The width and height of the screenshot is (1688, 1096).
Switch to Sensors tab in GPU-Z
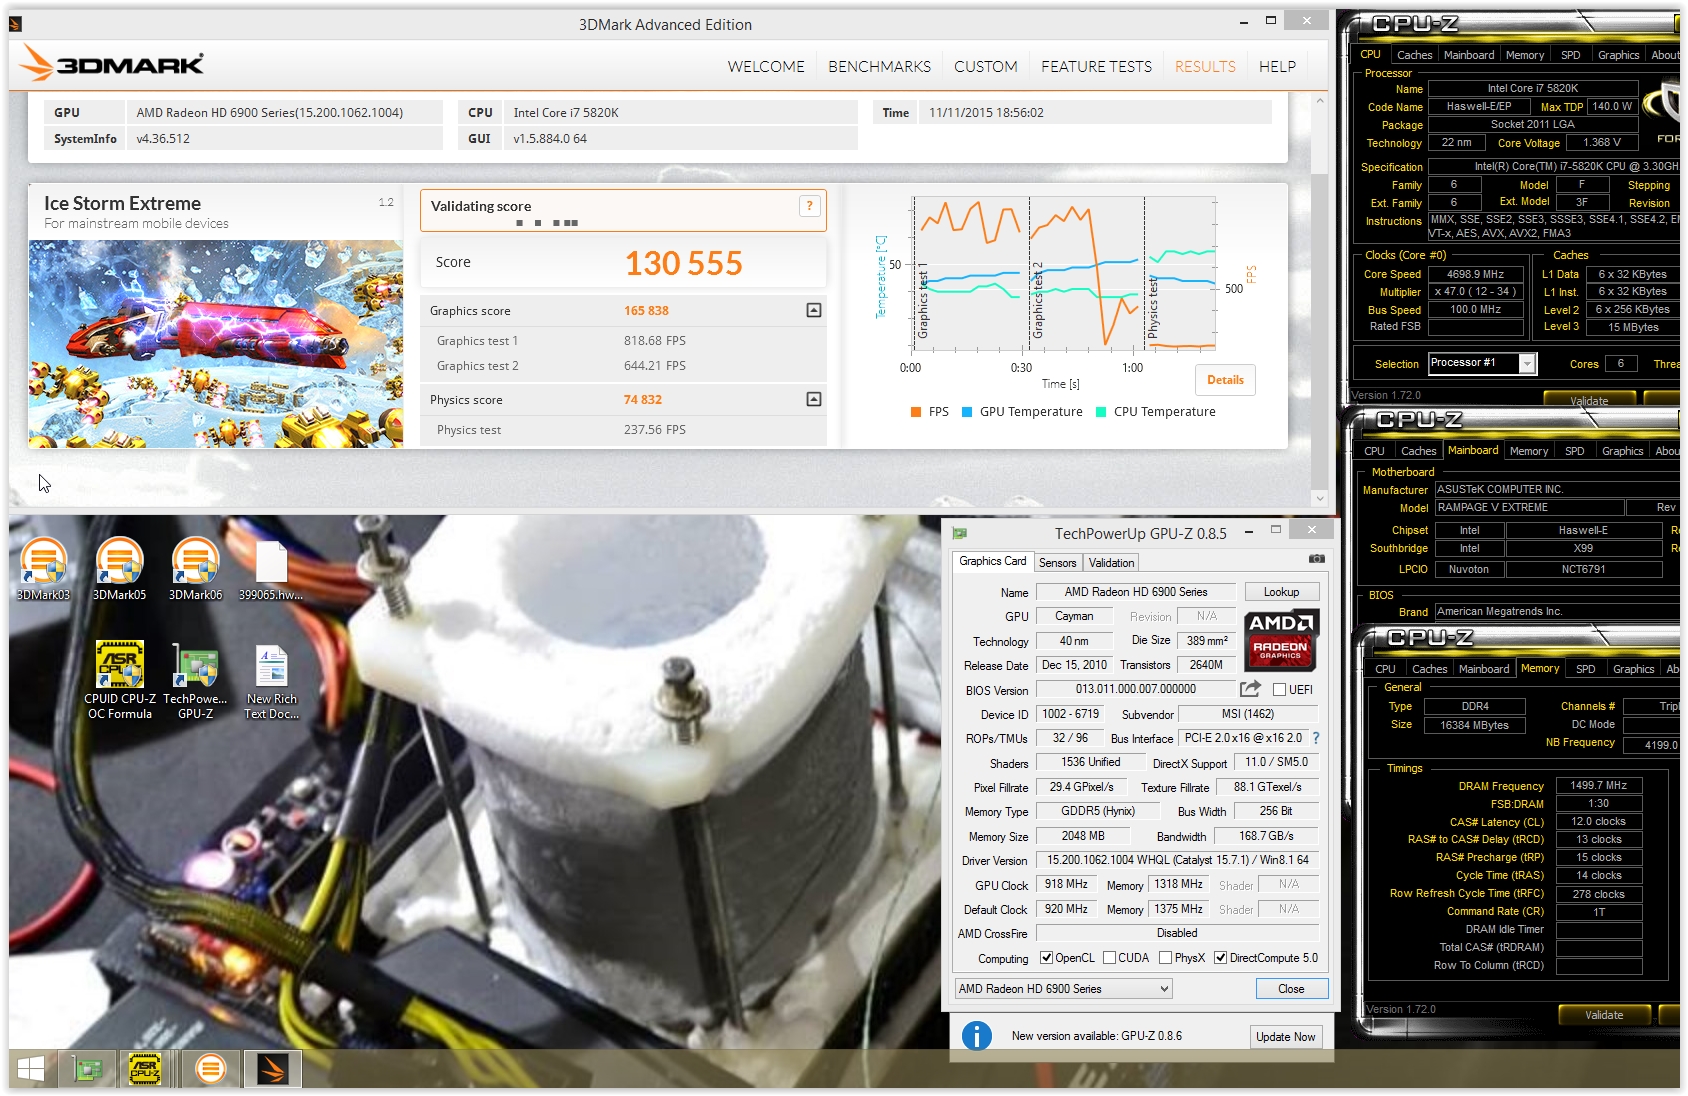click(x=1057, y=563)
